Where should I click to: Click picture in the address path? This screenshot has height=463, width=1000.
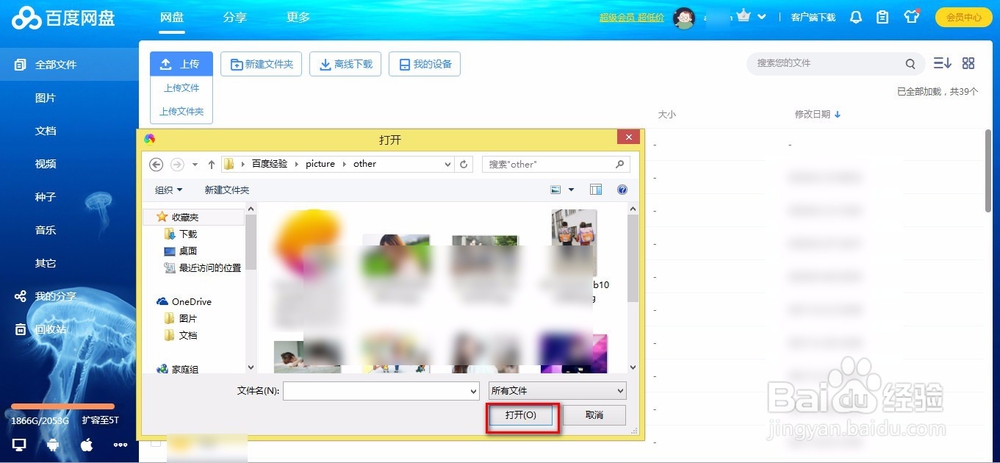[x=320, y=164]
